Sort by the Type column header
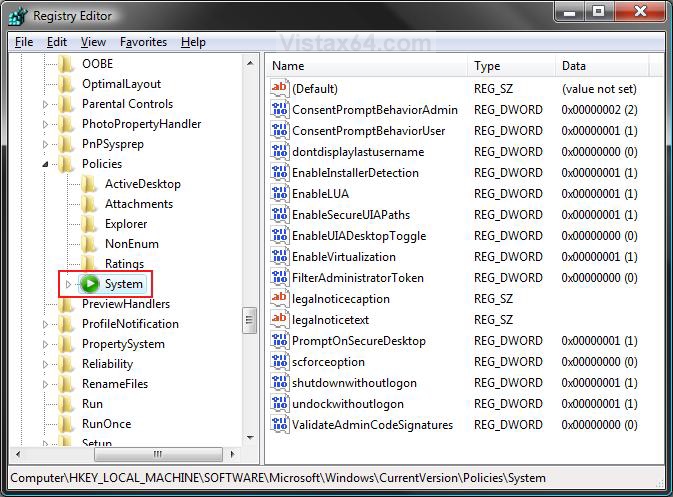The width and height of the screenshot is (673, 497). tap(512, 66)
